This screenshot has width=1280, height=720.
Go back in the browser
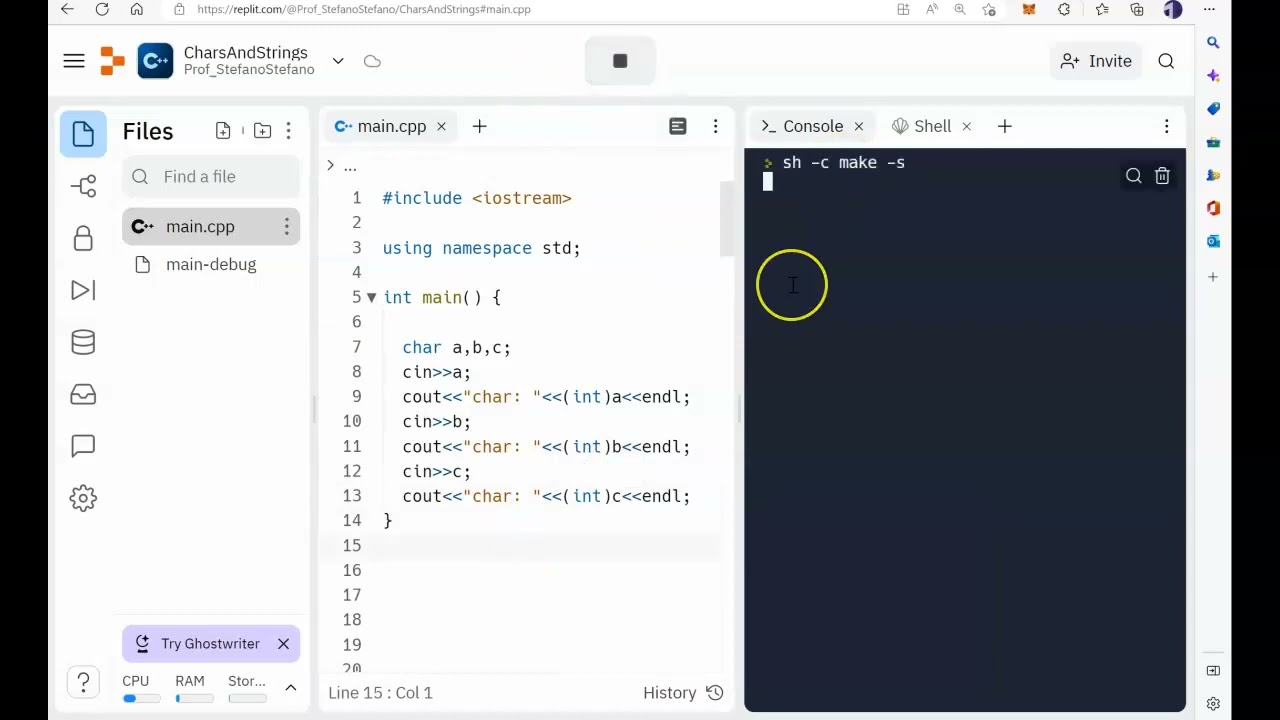coord(67,9)
